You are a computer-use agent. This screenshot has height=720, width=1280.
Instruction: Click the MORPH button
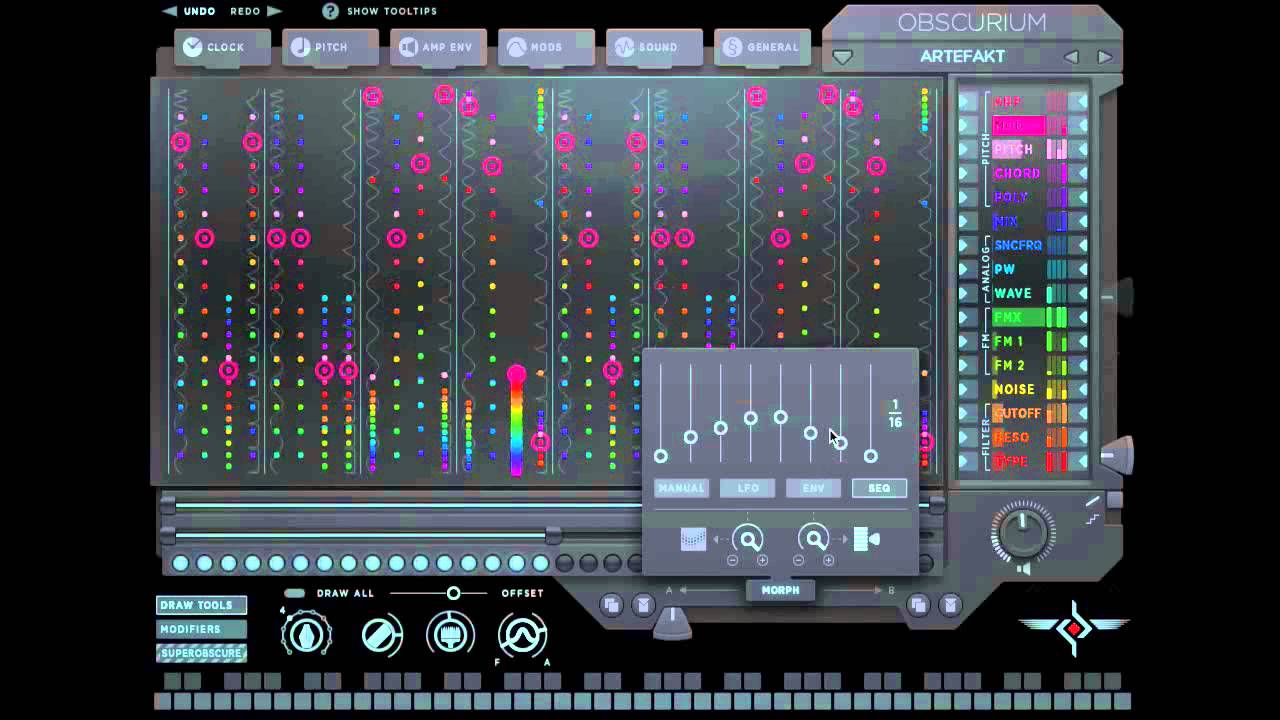click(780, 590)
